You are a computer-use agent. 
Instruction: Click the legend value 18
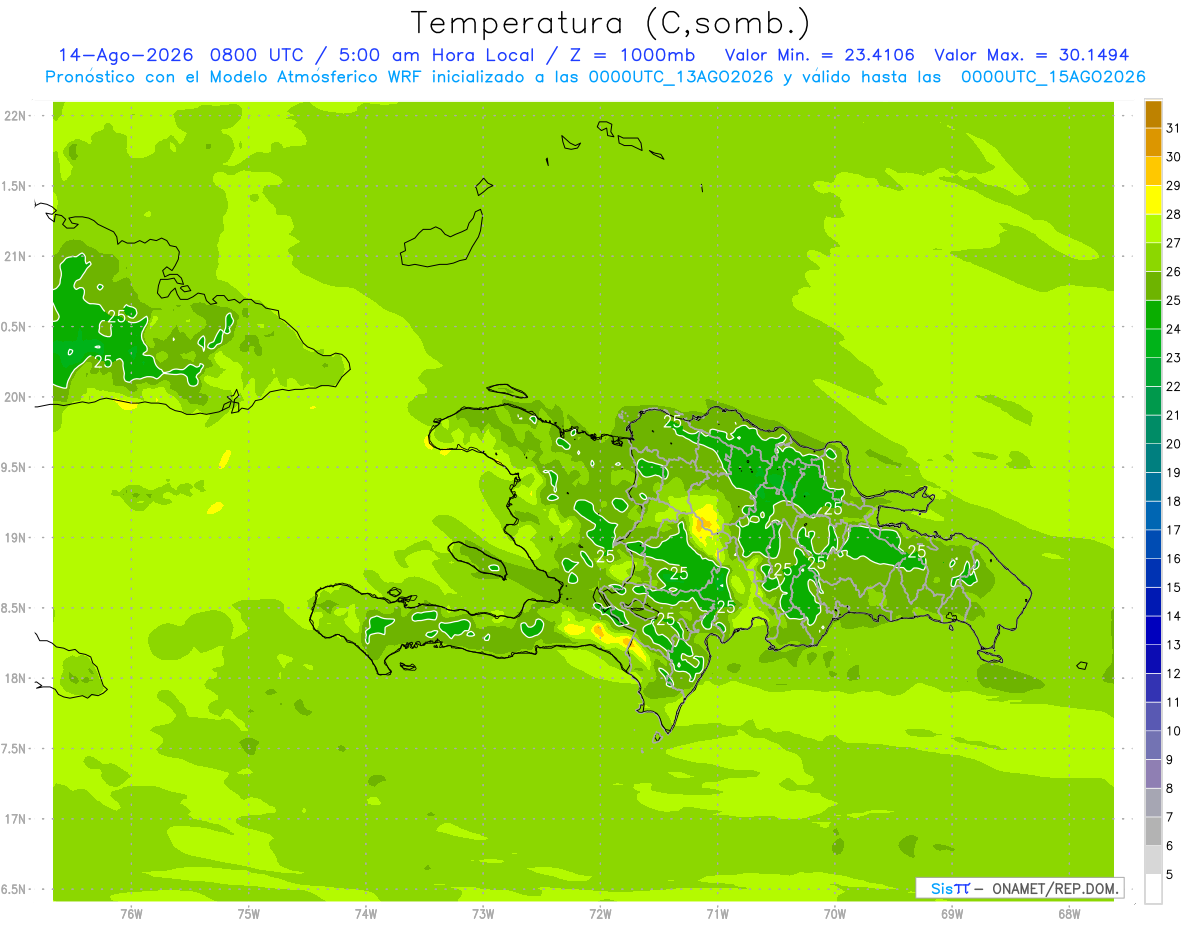pos(1173,501)
